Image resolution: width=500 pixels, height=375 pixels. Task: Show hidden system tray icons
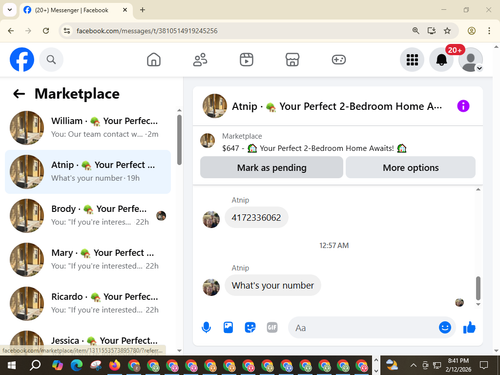(x=413, y=365)
